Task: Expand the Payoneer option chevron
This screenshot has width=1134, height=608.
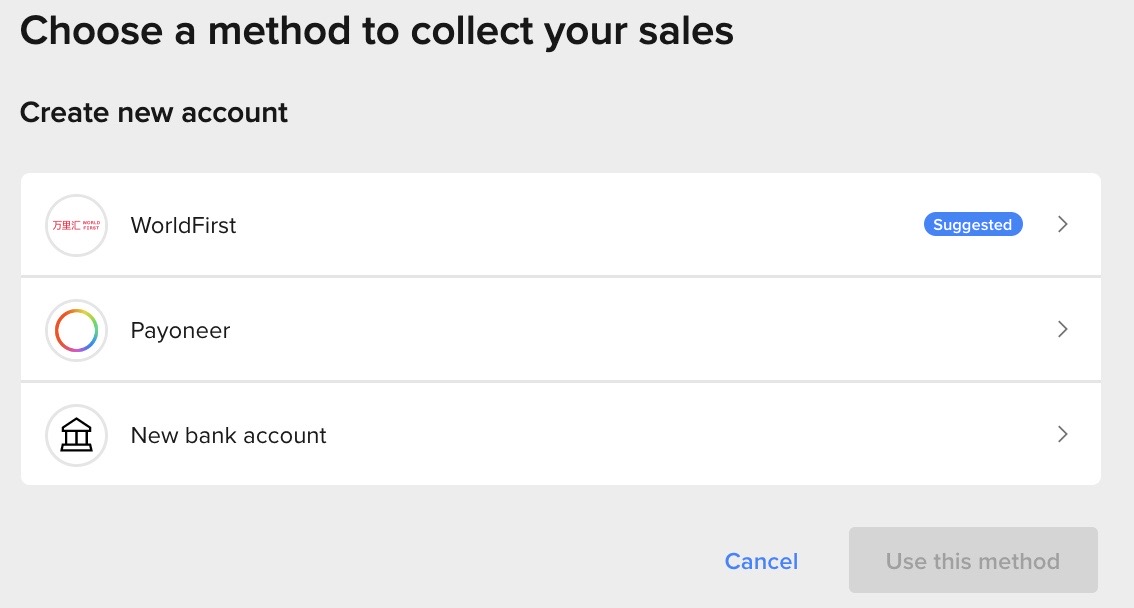Action: (1062, 329)
